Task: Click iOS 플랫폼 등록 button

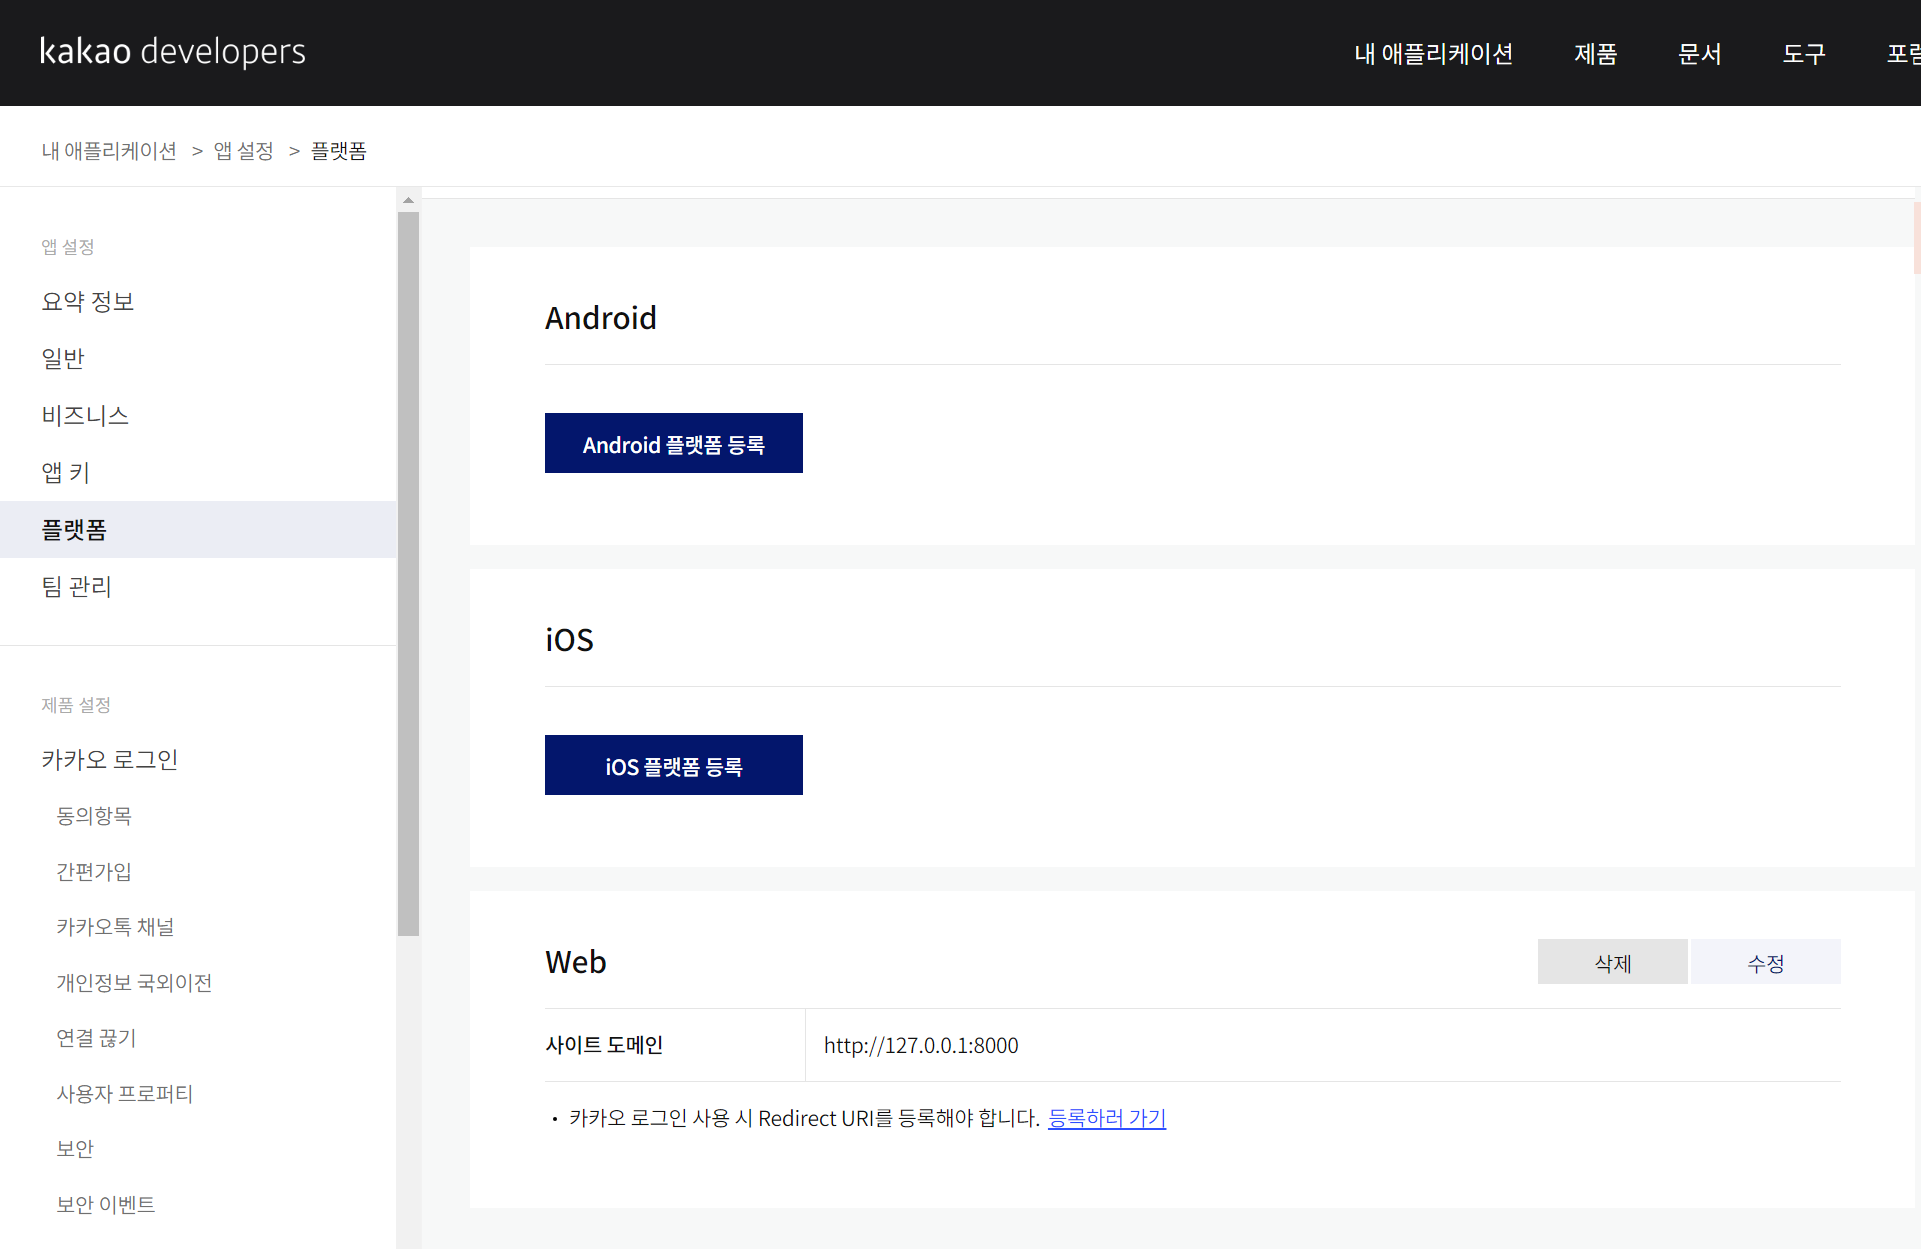Action: pos(674,765)
